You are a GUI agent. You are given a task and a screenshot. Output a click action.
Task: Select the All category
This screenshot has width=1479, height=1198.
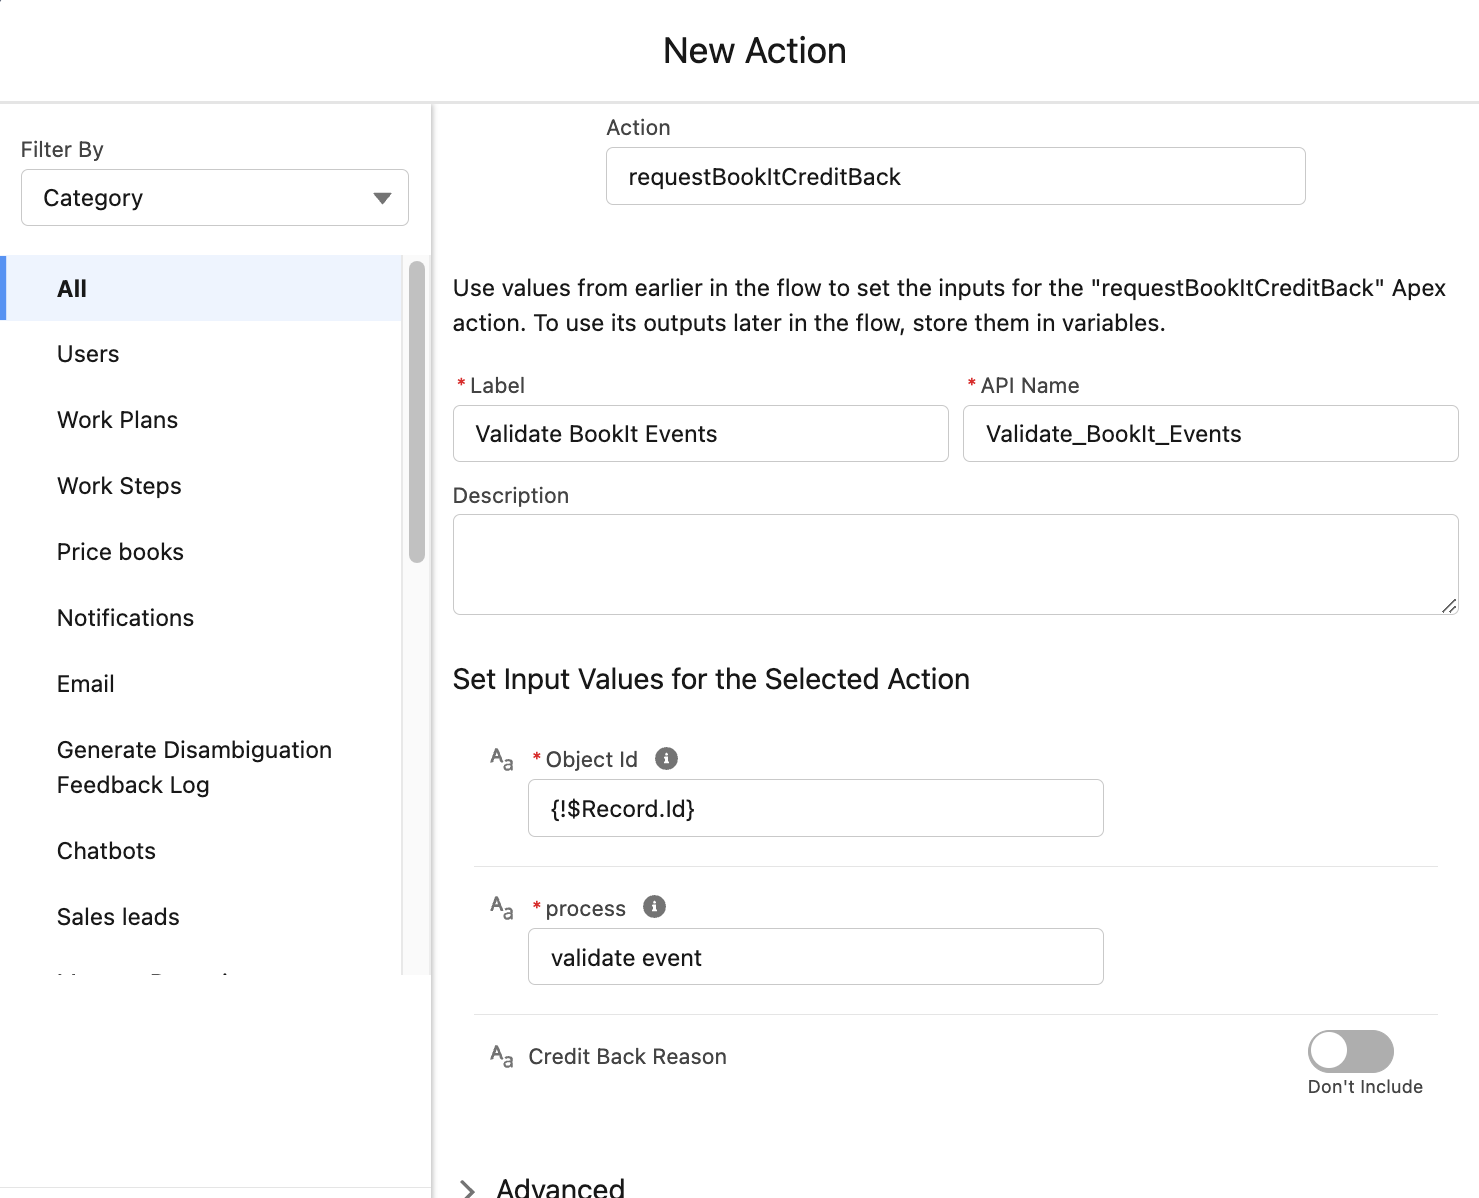(72, 289)
